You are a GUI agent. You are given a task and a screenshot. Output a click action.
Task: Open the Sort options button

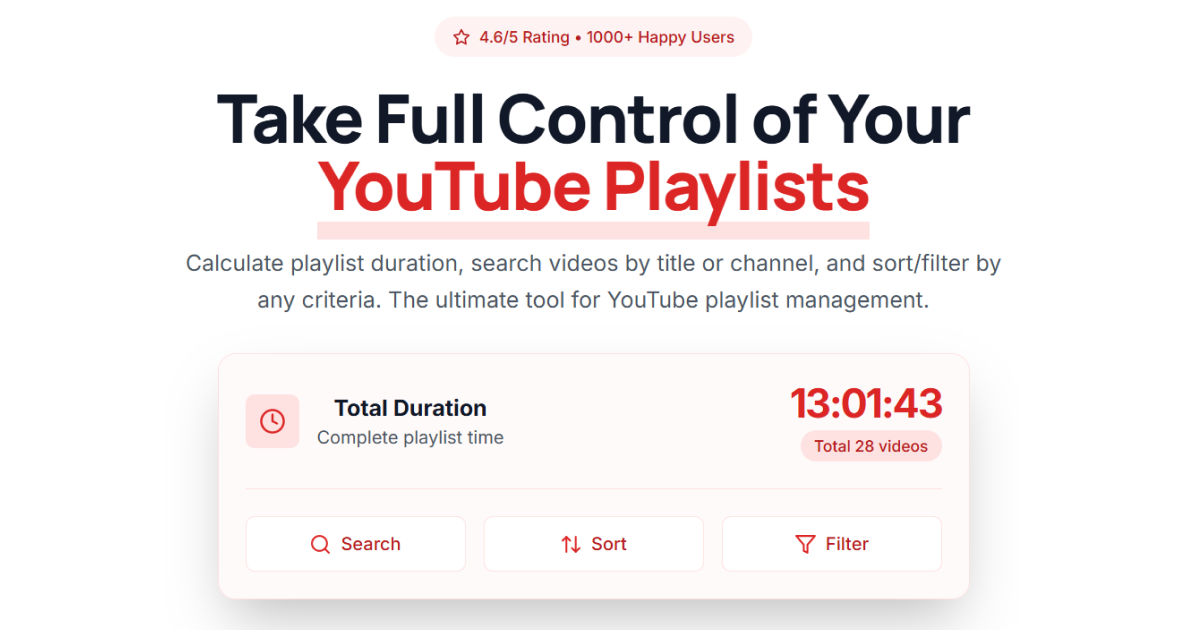[593, 544]
